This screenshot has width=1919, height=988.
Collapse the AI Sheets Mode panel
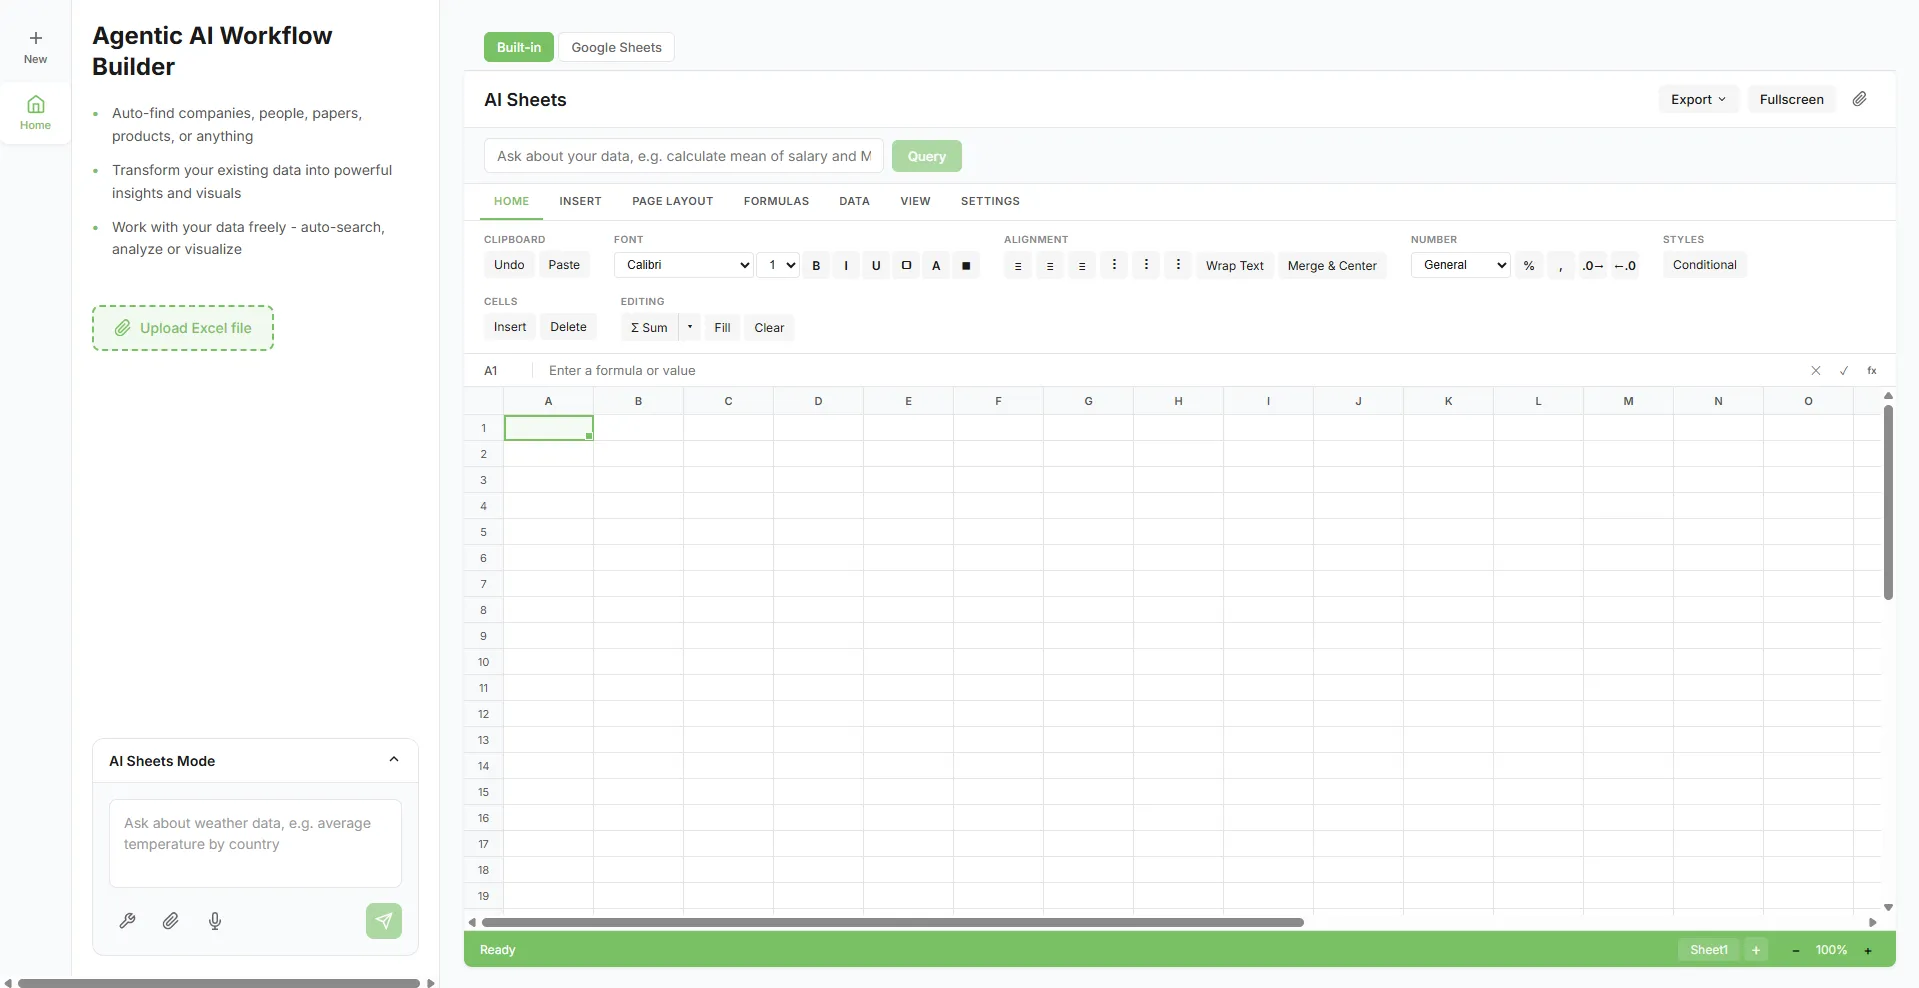tap(394, 760)
